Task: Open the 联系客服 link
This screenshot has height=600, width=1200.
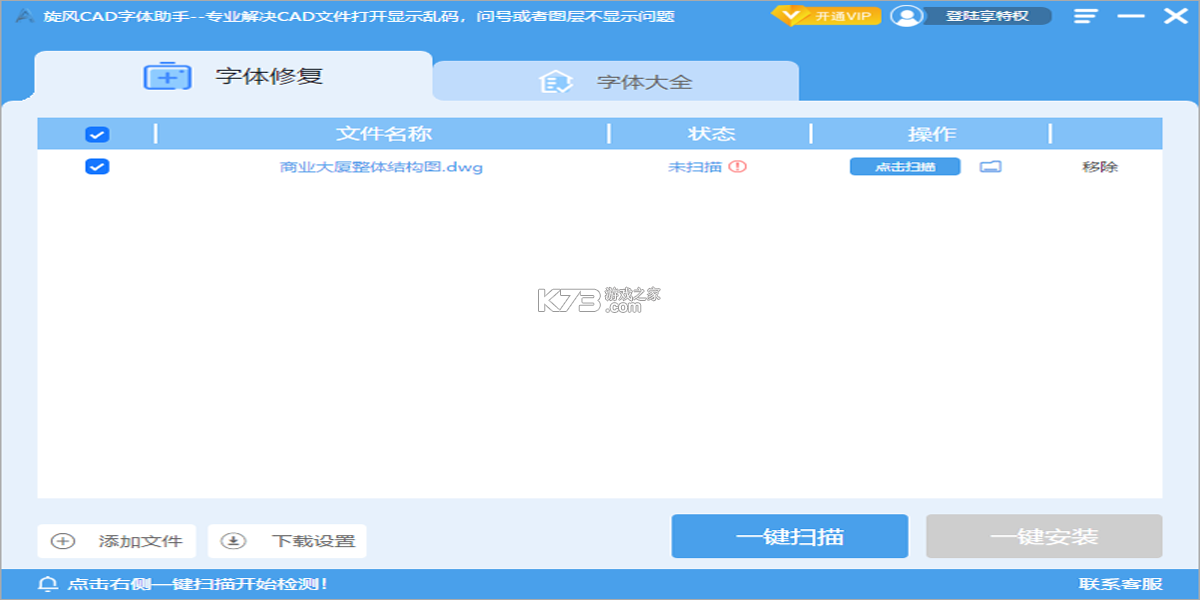Action: [1121, 584]
